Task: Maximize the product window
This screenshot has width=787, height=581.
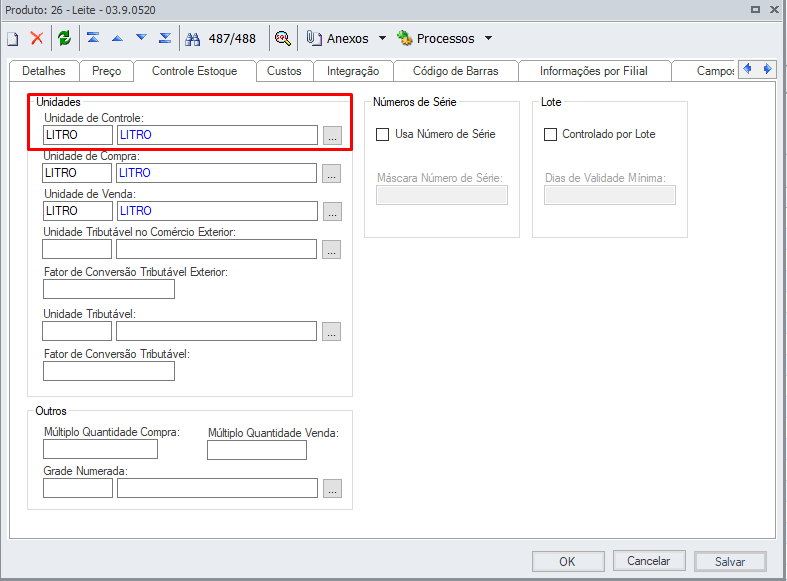Action: click(755, 10)
